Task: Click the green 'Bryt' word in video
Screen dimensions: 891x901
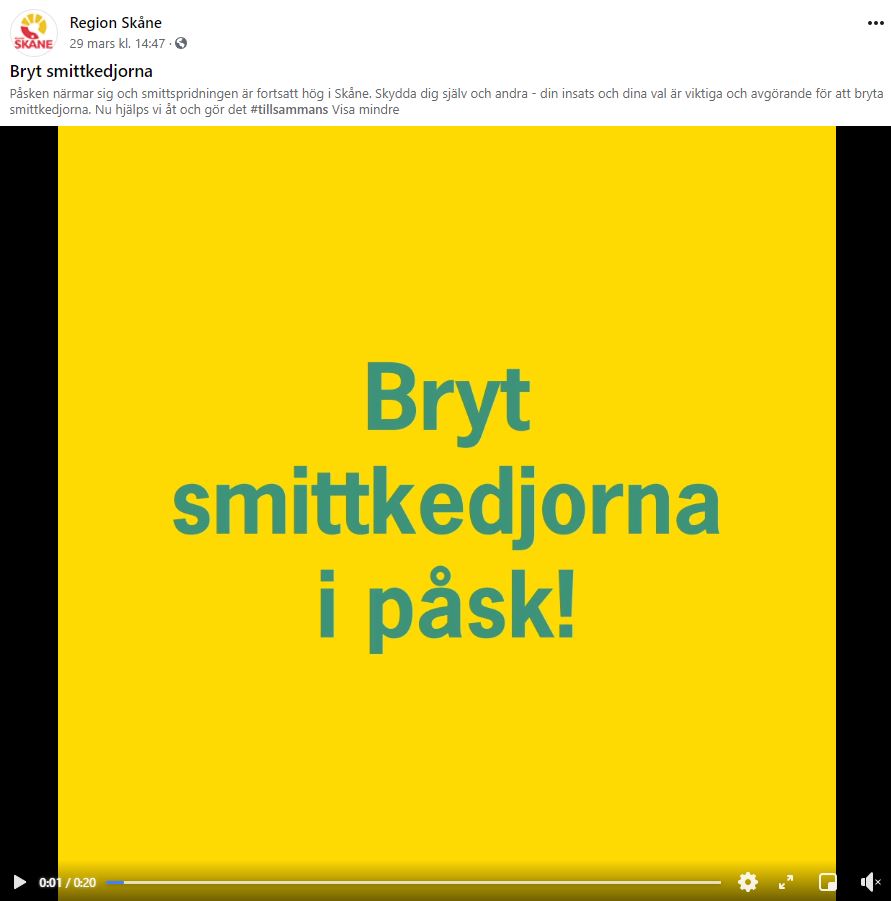Action: pos(447,401)
